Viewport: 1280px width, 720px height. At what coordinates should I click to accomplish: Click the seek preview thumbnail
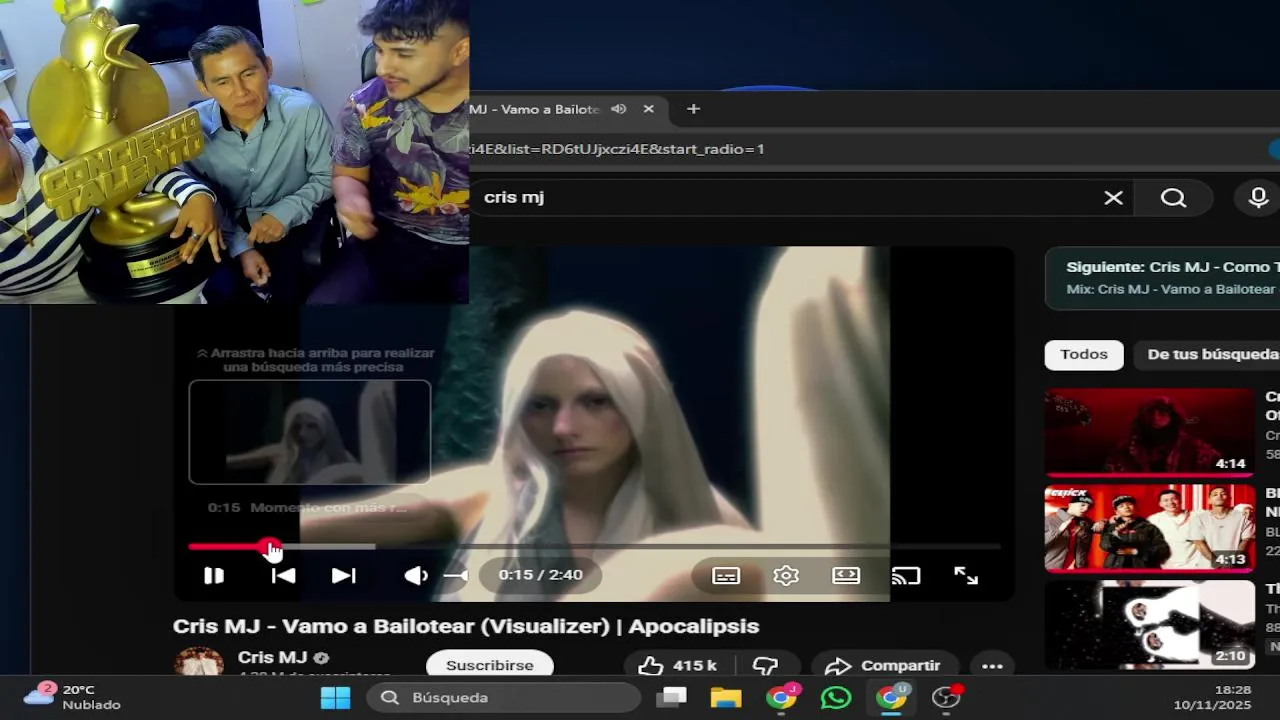[310, 432]
